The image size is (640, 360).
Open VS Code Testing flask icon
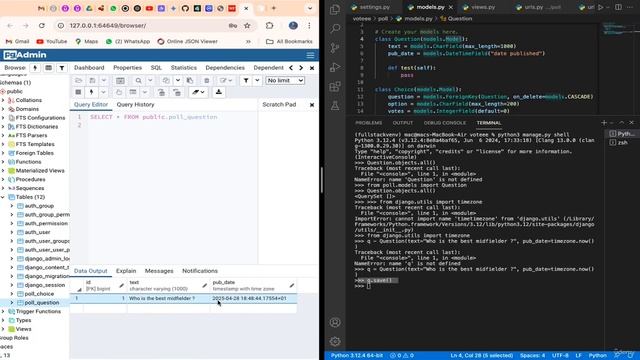click(x=335, y=106)
